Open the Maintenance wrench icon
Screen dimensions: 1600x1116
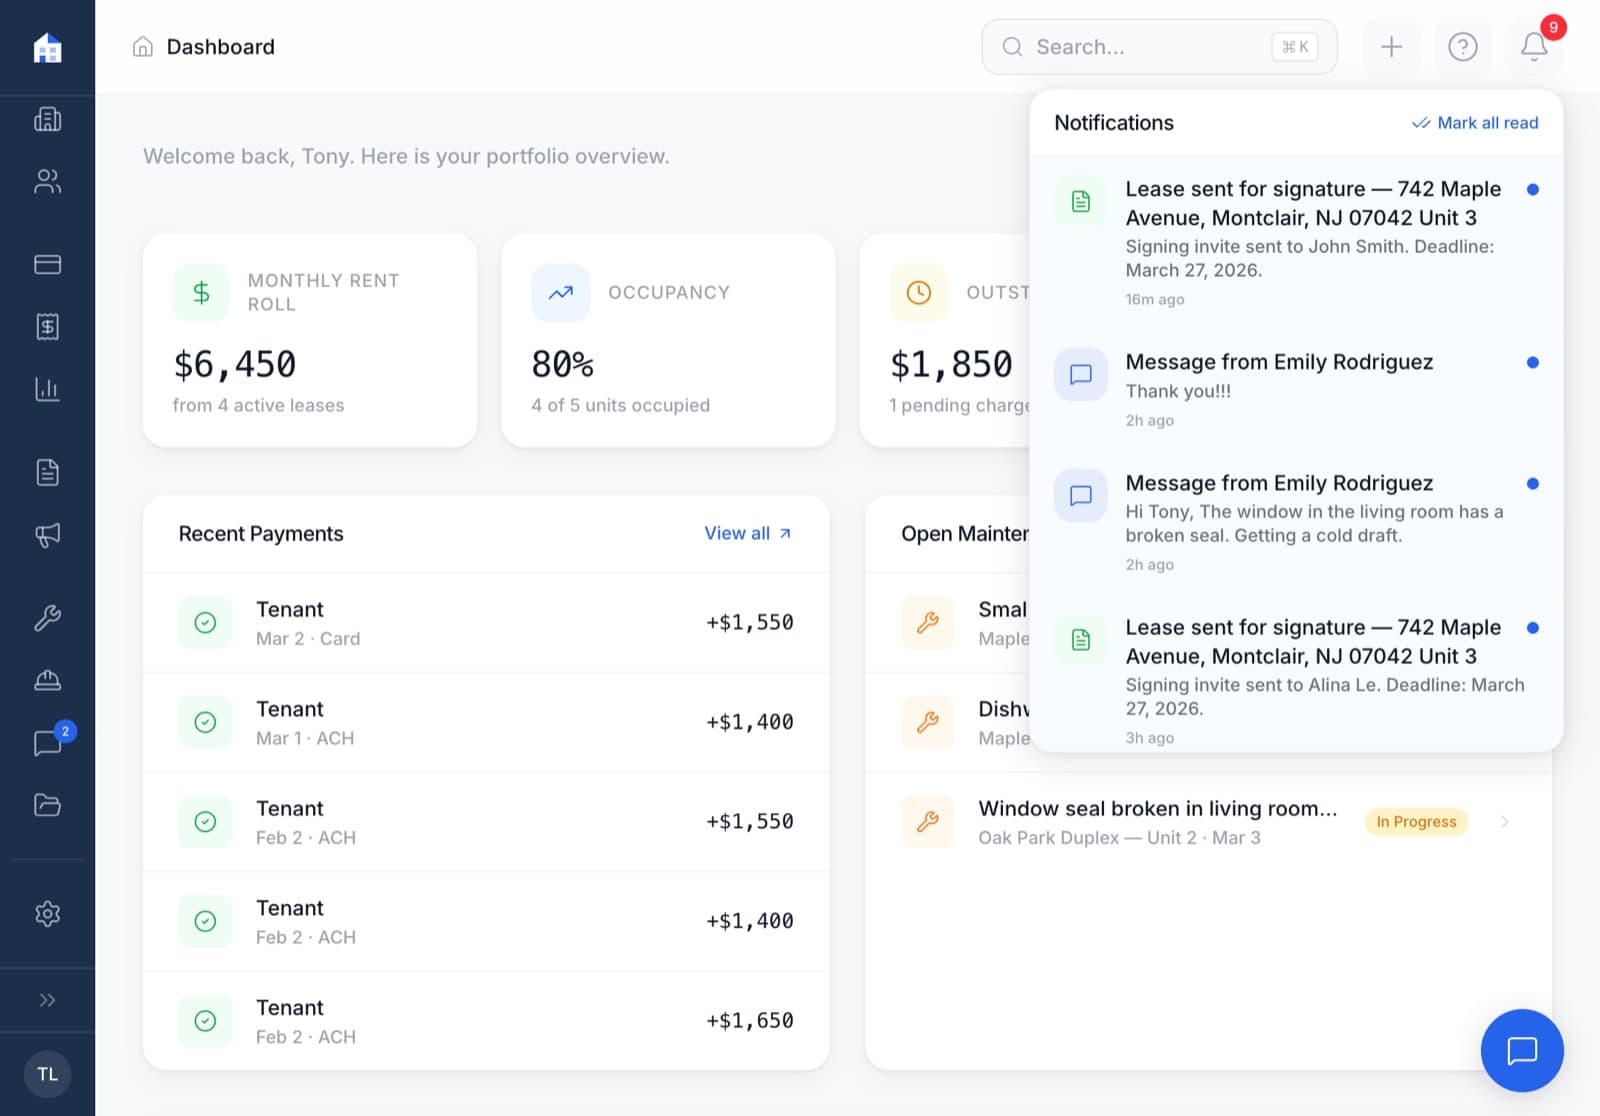[47, 618]
